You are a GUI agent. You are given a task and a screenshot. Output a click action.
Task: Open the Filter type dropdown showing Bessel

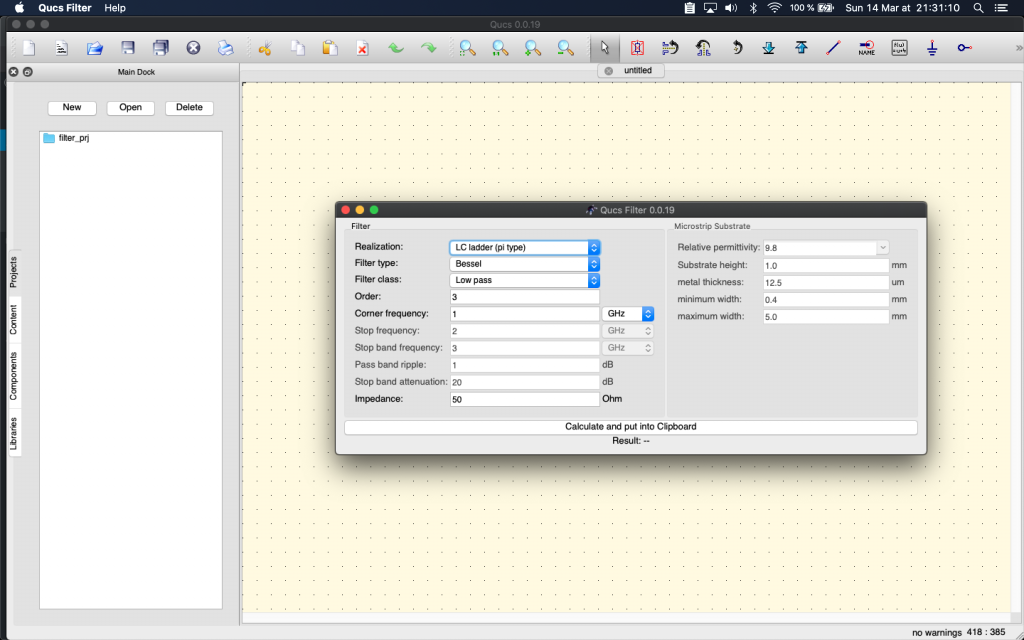[524, 264]
